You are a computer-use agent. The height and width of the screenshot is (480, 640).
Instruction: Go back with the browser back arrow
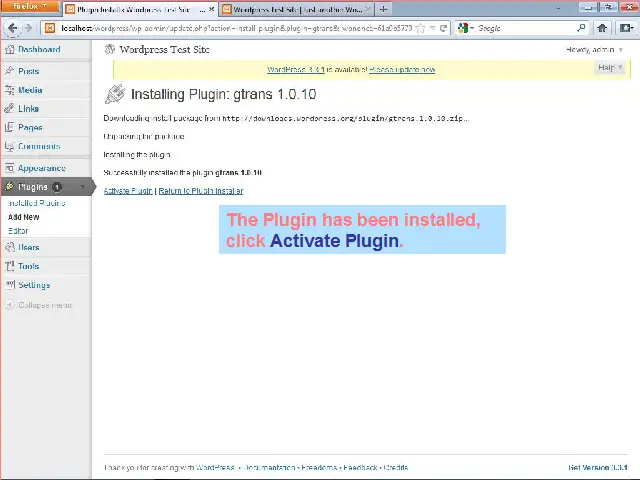click(13, 28)
